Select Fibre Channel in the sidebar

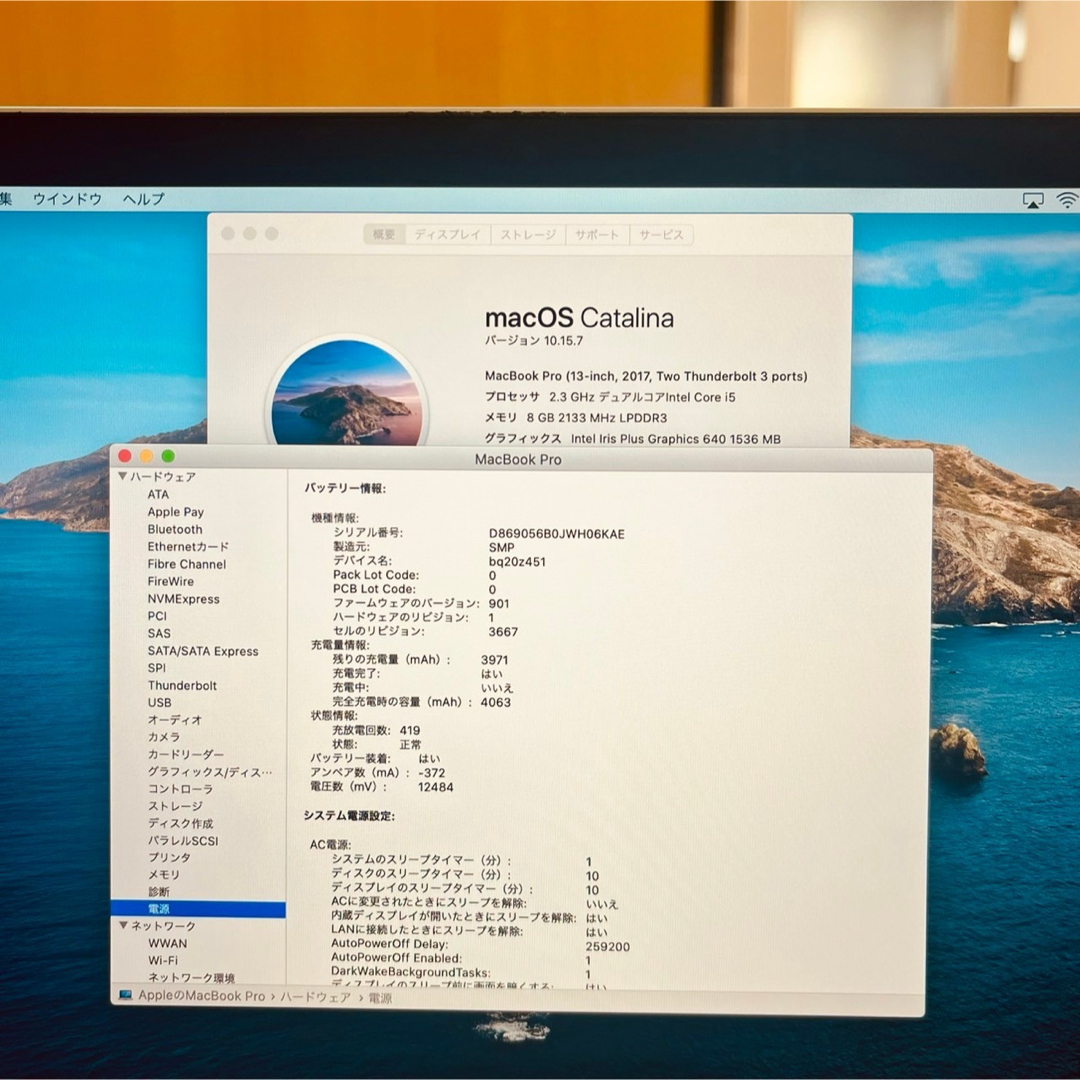187,564
